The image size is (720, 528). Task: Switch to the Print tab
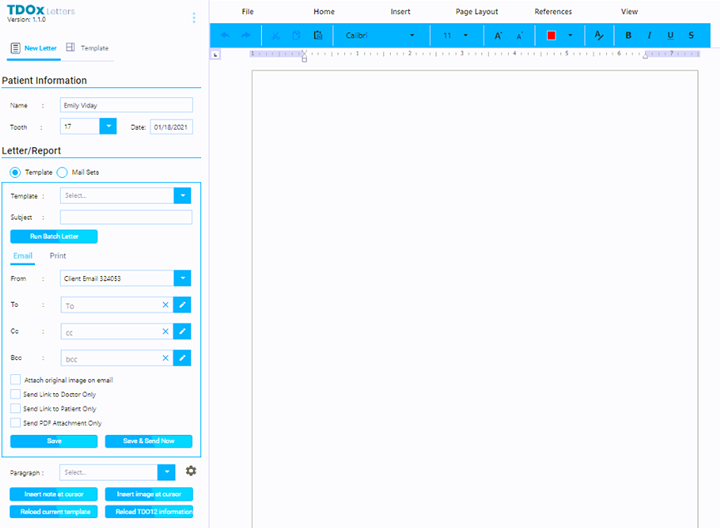click(x=58, y=256)
